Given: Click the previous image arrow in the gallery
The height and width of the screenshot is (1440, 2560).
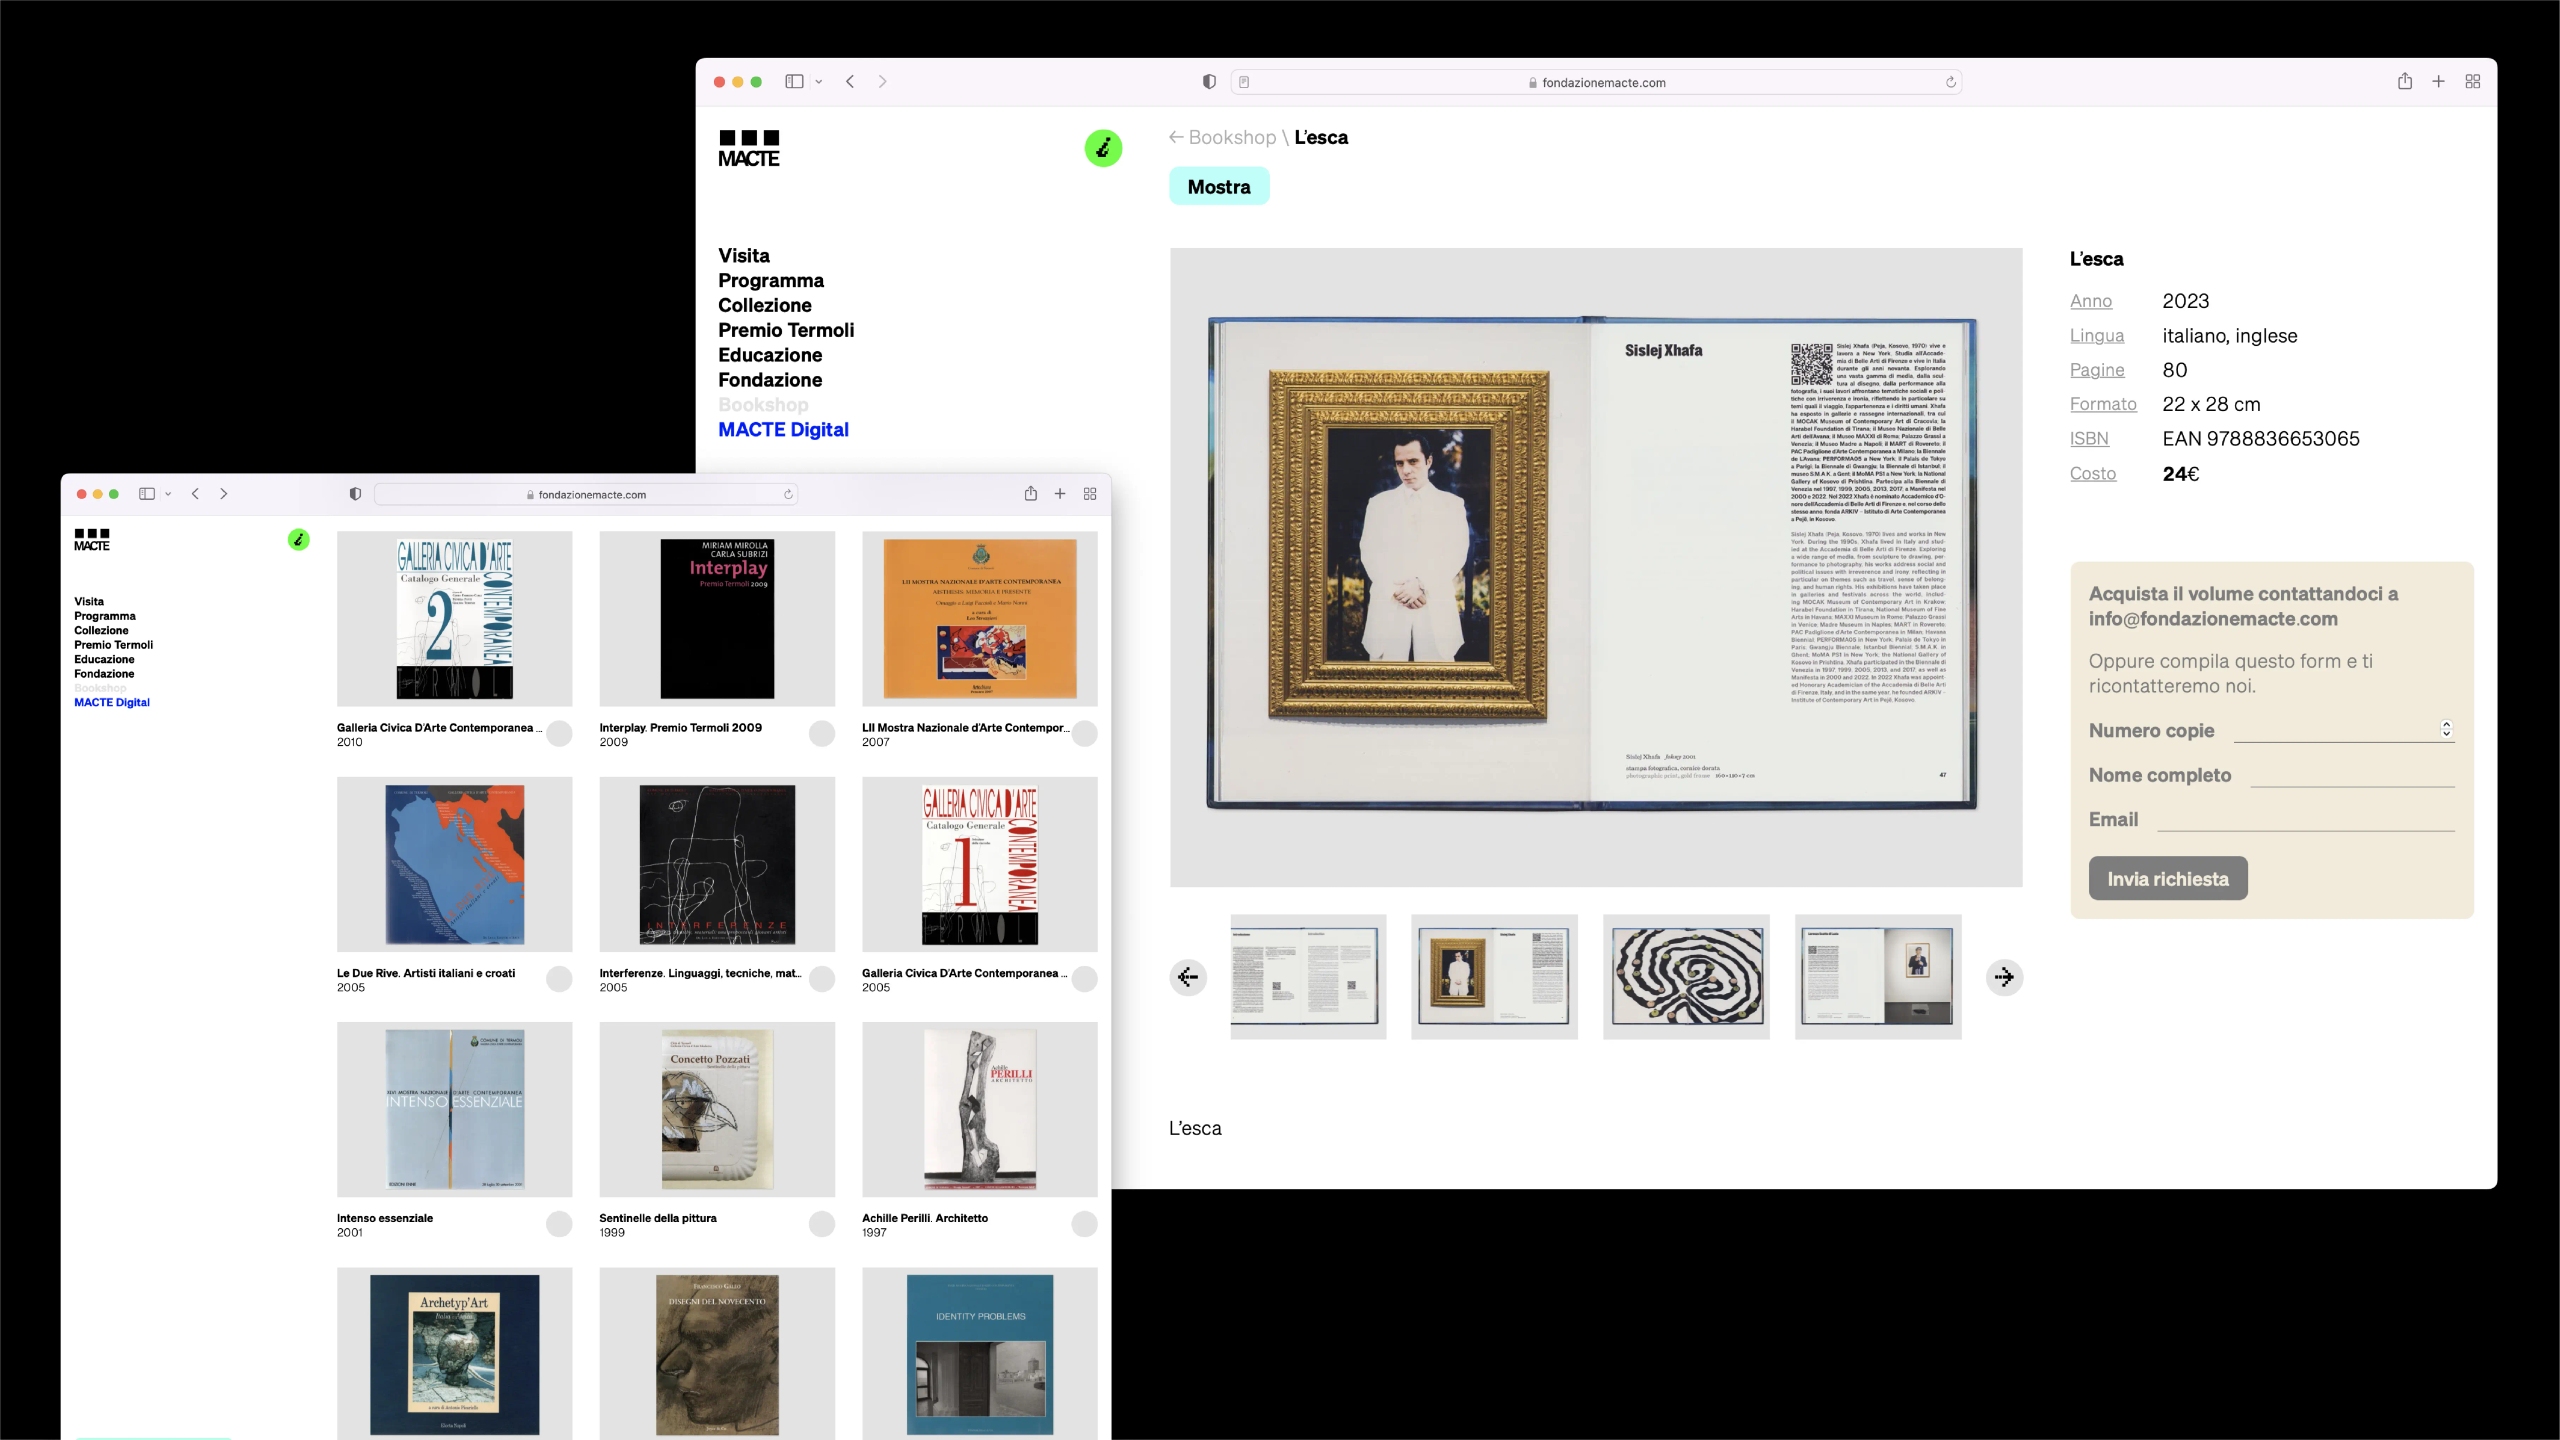Looking at the screenshot, I should 1188,977.
